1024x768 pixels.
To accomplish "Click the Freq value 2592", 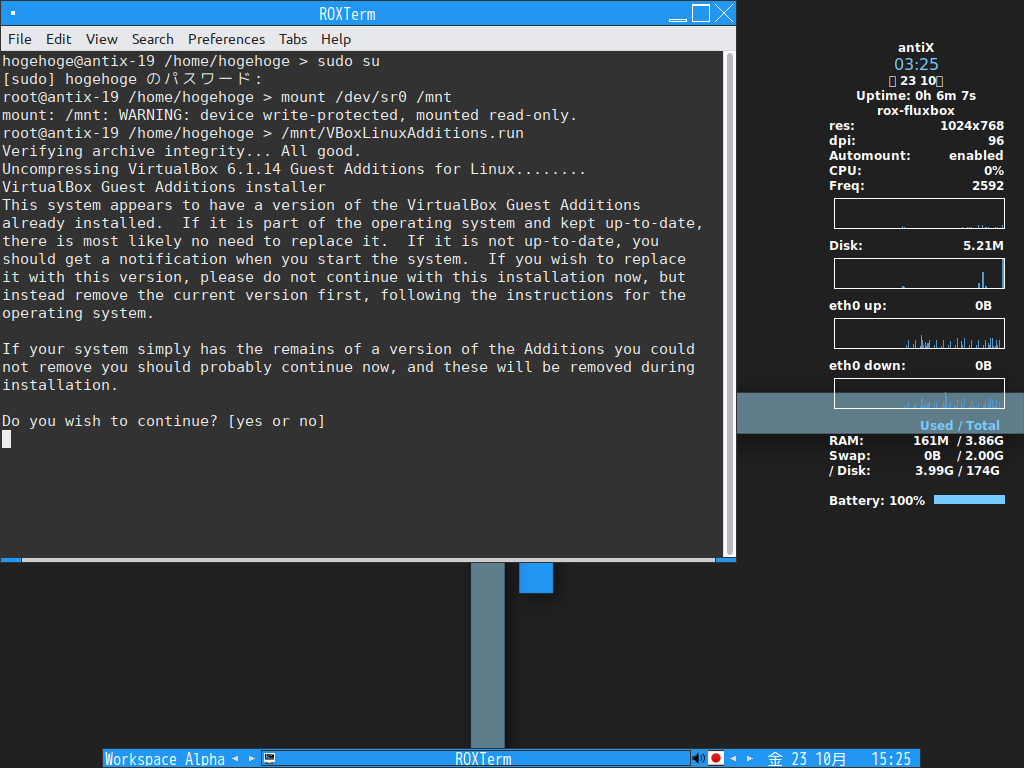I will tap(987, 185).
